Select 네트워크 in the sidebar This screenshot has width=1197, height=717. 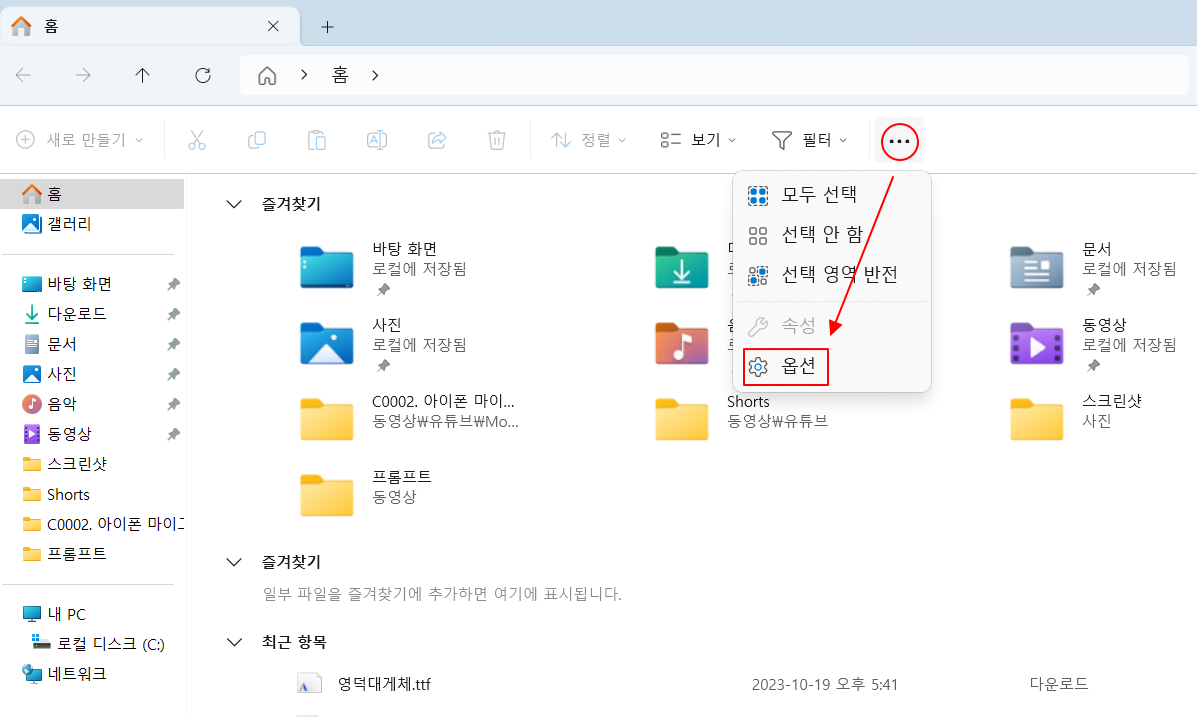click(92, 673)
